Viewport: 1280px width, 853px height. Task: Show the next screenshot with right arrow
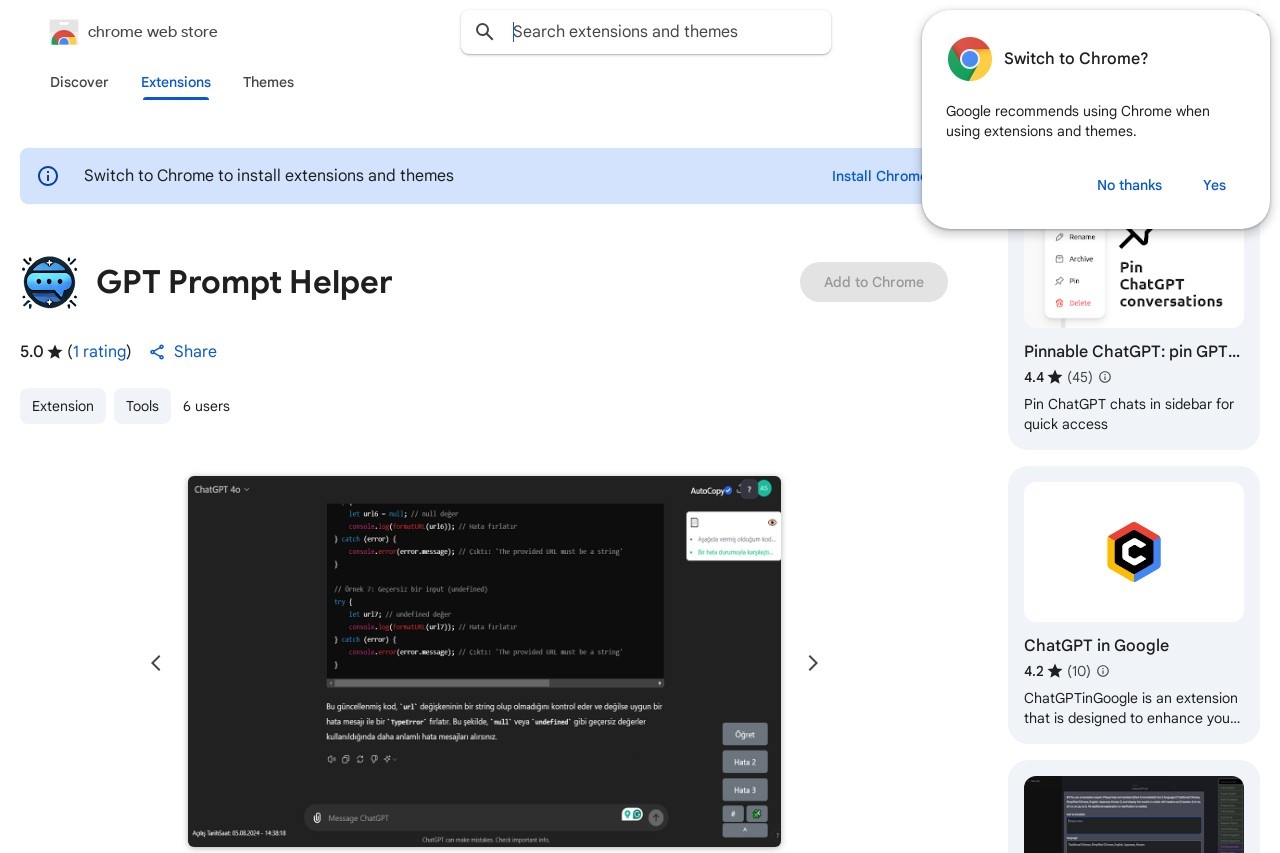pyautogui.click(x=813, y=663)
